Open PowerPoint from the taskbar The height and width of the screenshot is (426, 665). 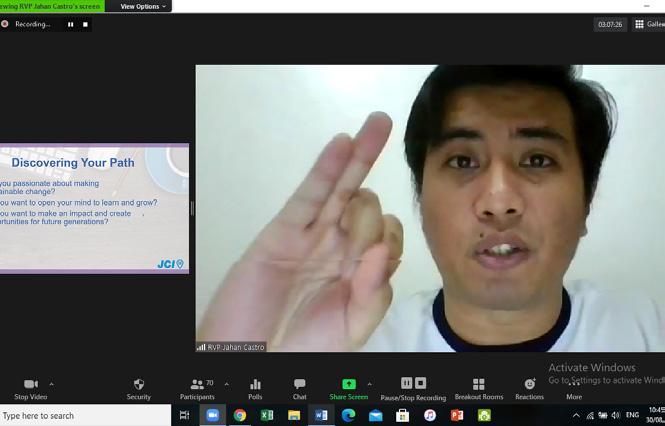pyautogui.click(x=457, y=415)
